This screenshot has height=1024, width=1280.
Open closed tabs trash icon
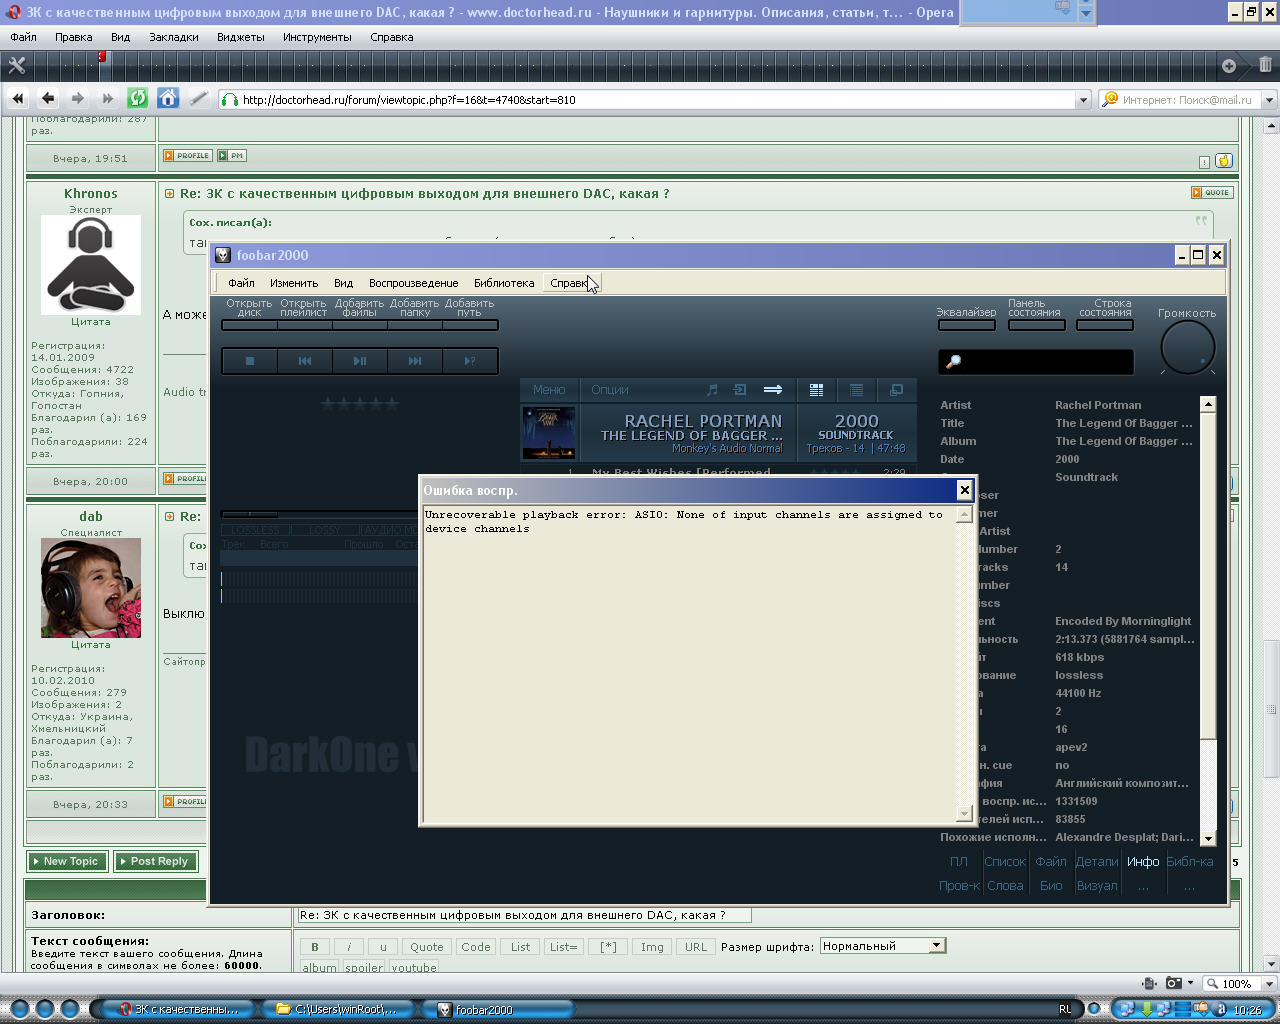(1265, 65)
